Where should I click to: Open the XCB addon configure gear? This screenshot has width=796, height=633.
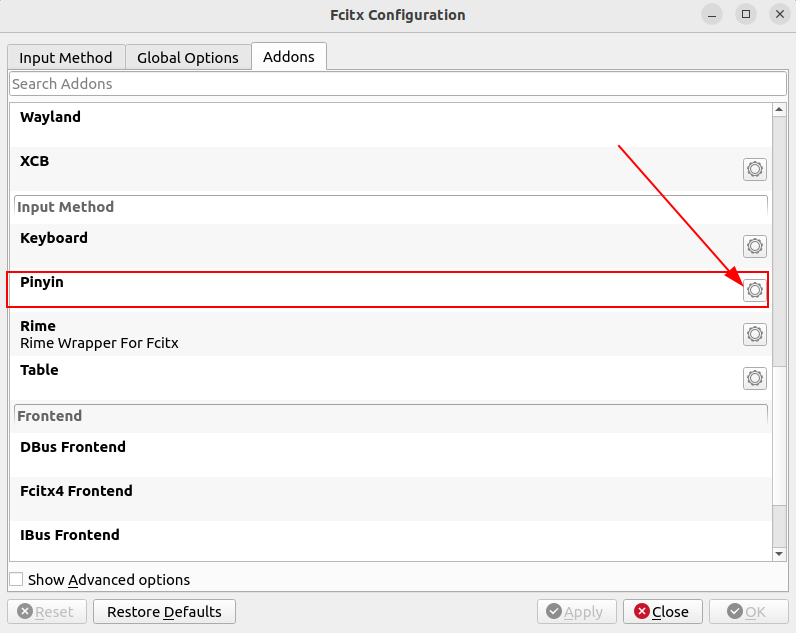754,169
